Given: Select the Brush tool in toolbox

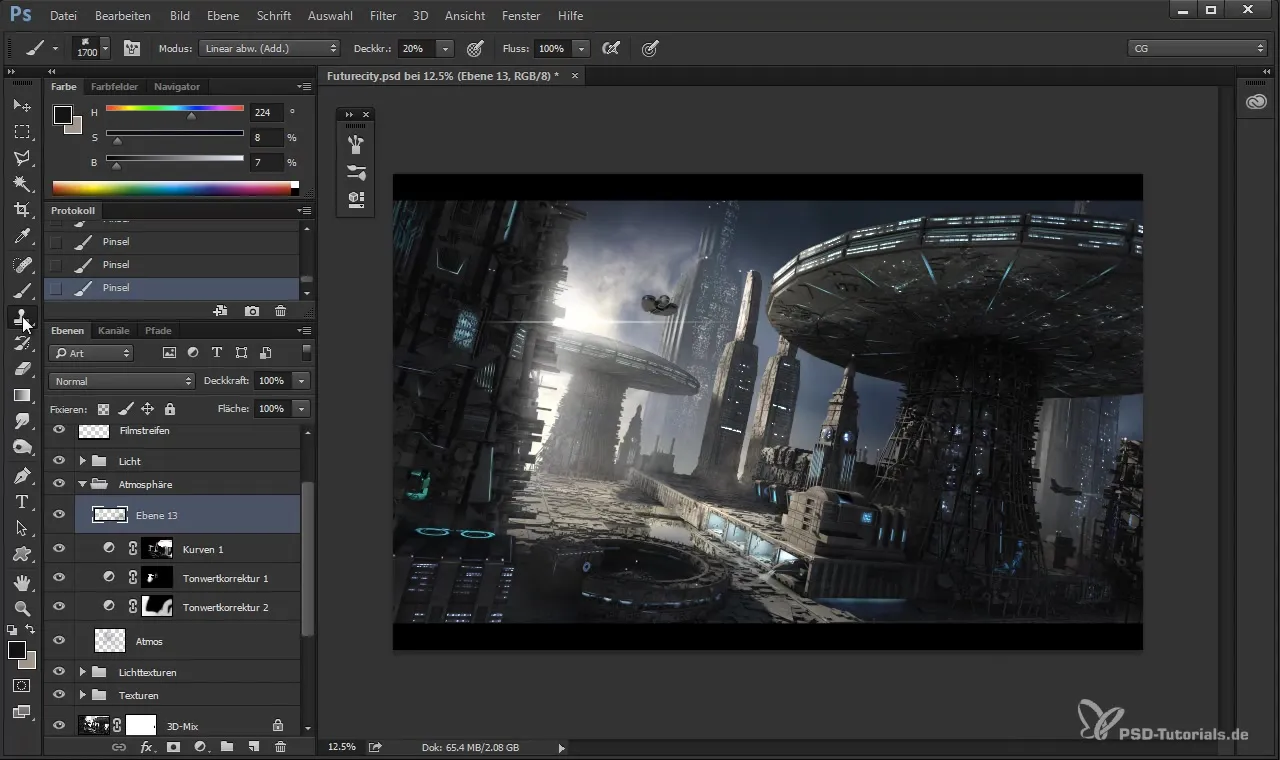Looking at the screenshot, I should 22,291.
